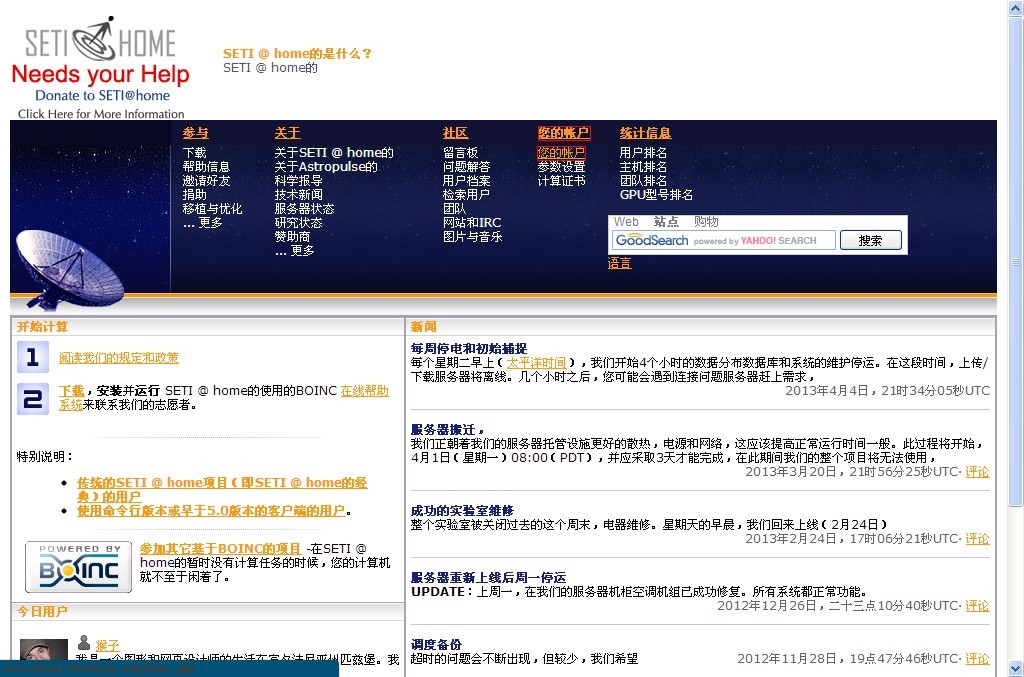Open the 参与 menu heading
Viewport: 1024px width, 677px height.
tap(195, 133)
